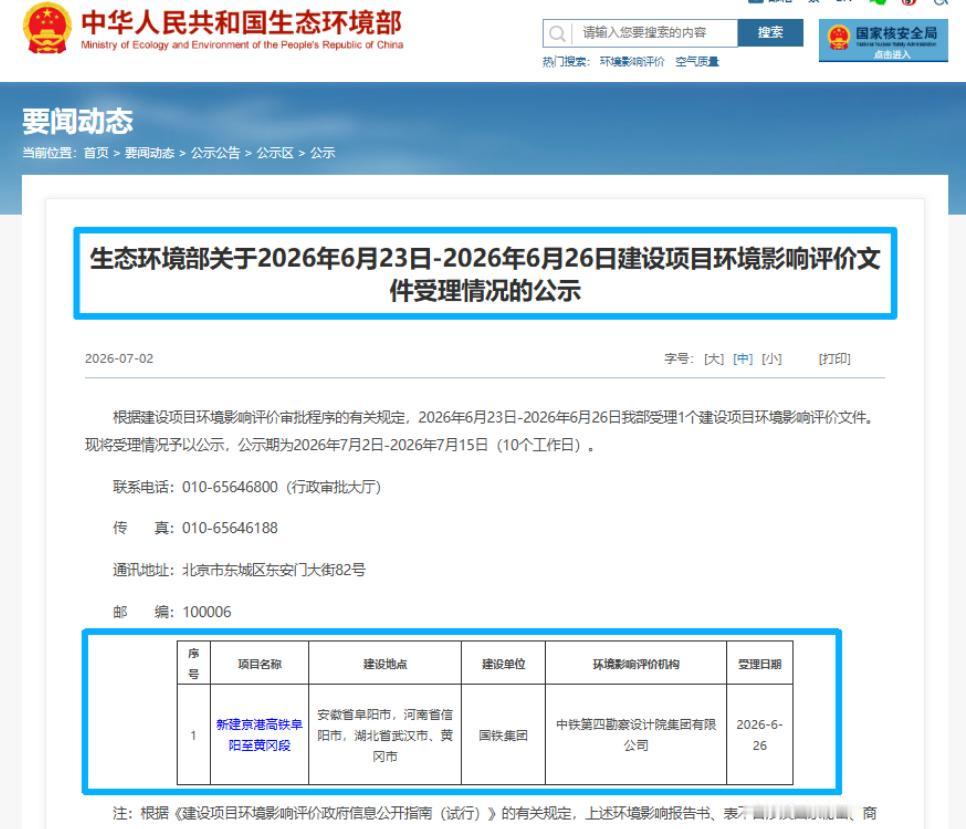
Task: Open the 国家核安全局 banner
Action: [x=883, y=40]
